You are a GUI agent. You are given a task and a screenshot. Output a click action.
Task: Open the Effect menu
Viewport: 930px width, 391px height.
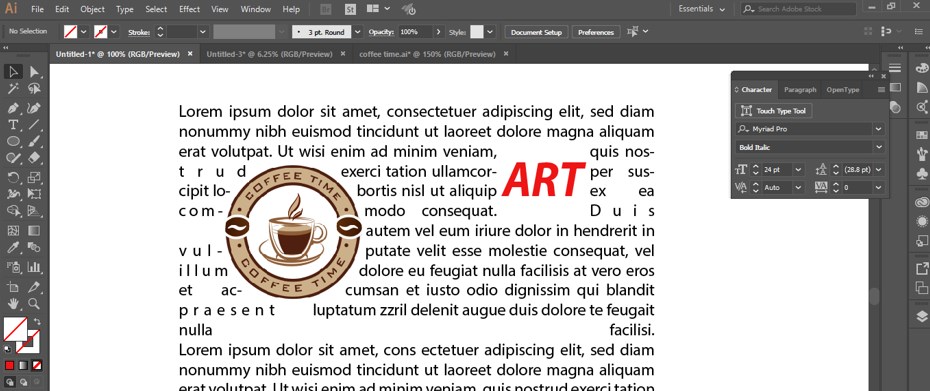click(189, 9)
